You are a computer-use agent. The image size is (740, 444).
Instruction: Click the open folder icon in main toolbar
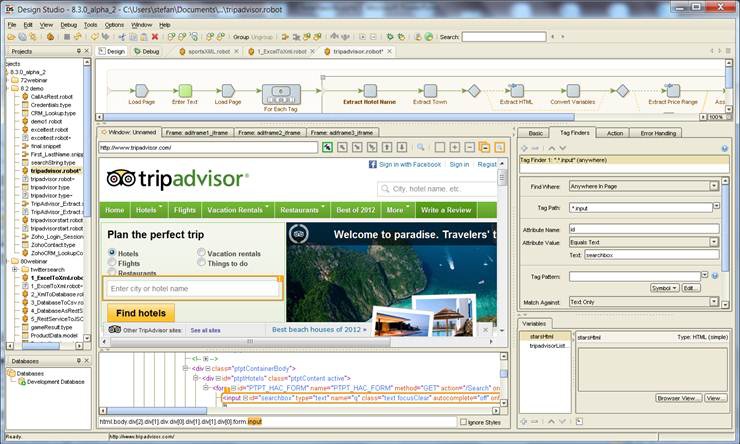tap(11, 37)
